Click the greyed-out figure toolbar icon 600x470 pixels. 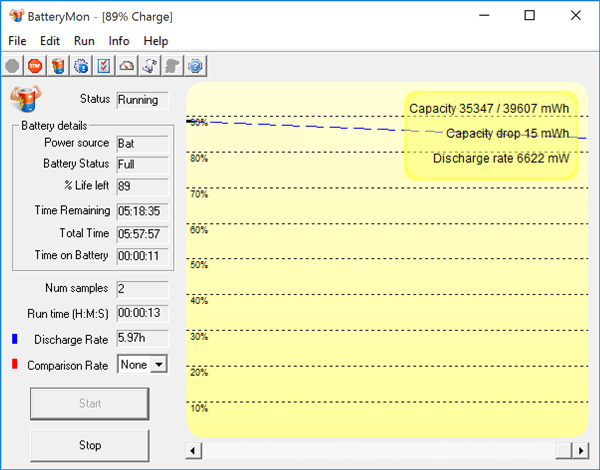click(172, 66)
